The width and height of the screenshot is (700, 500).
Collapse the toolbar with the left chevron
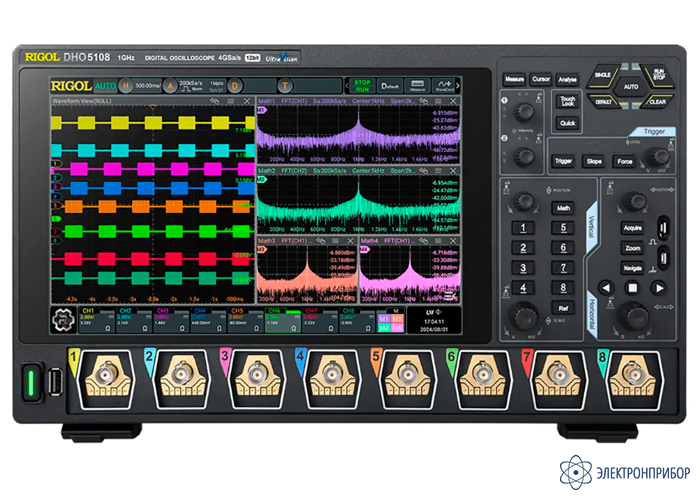click(x=347, y=85)
